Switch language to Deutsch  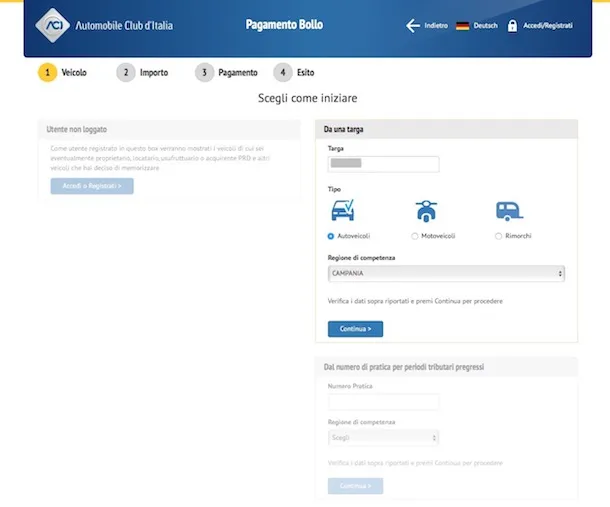click(486, 26)
